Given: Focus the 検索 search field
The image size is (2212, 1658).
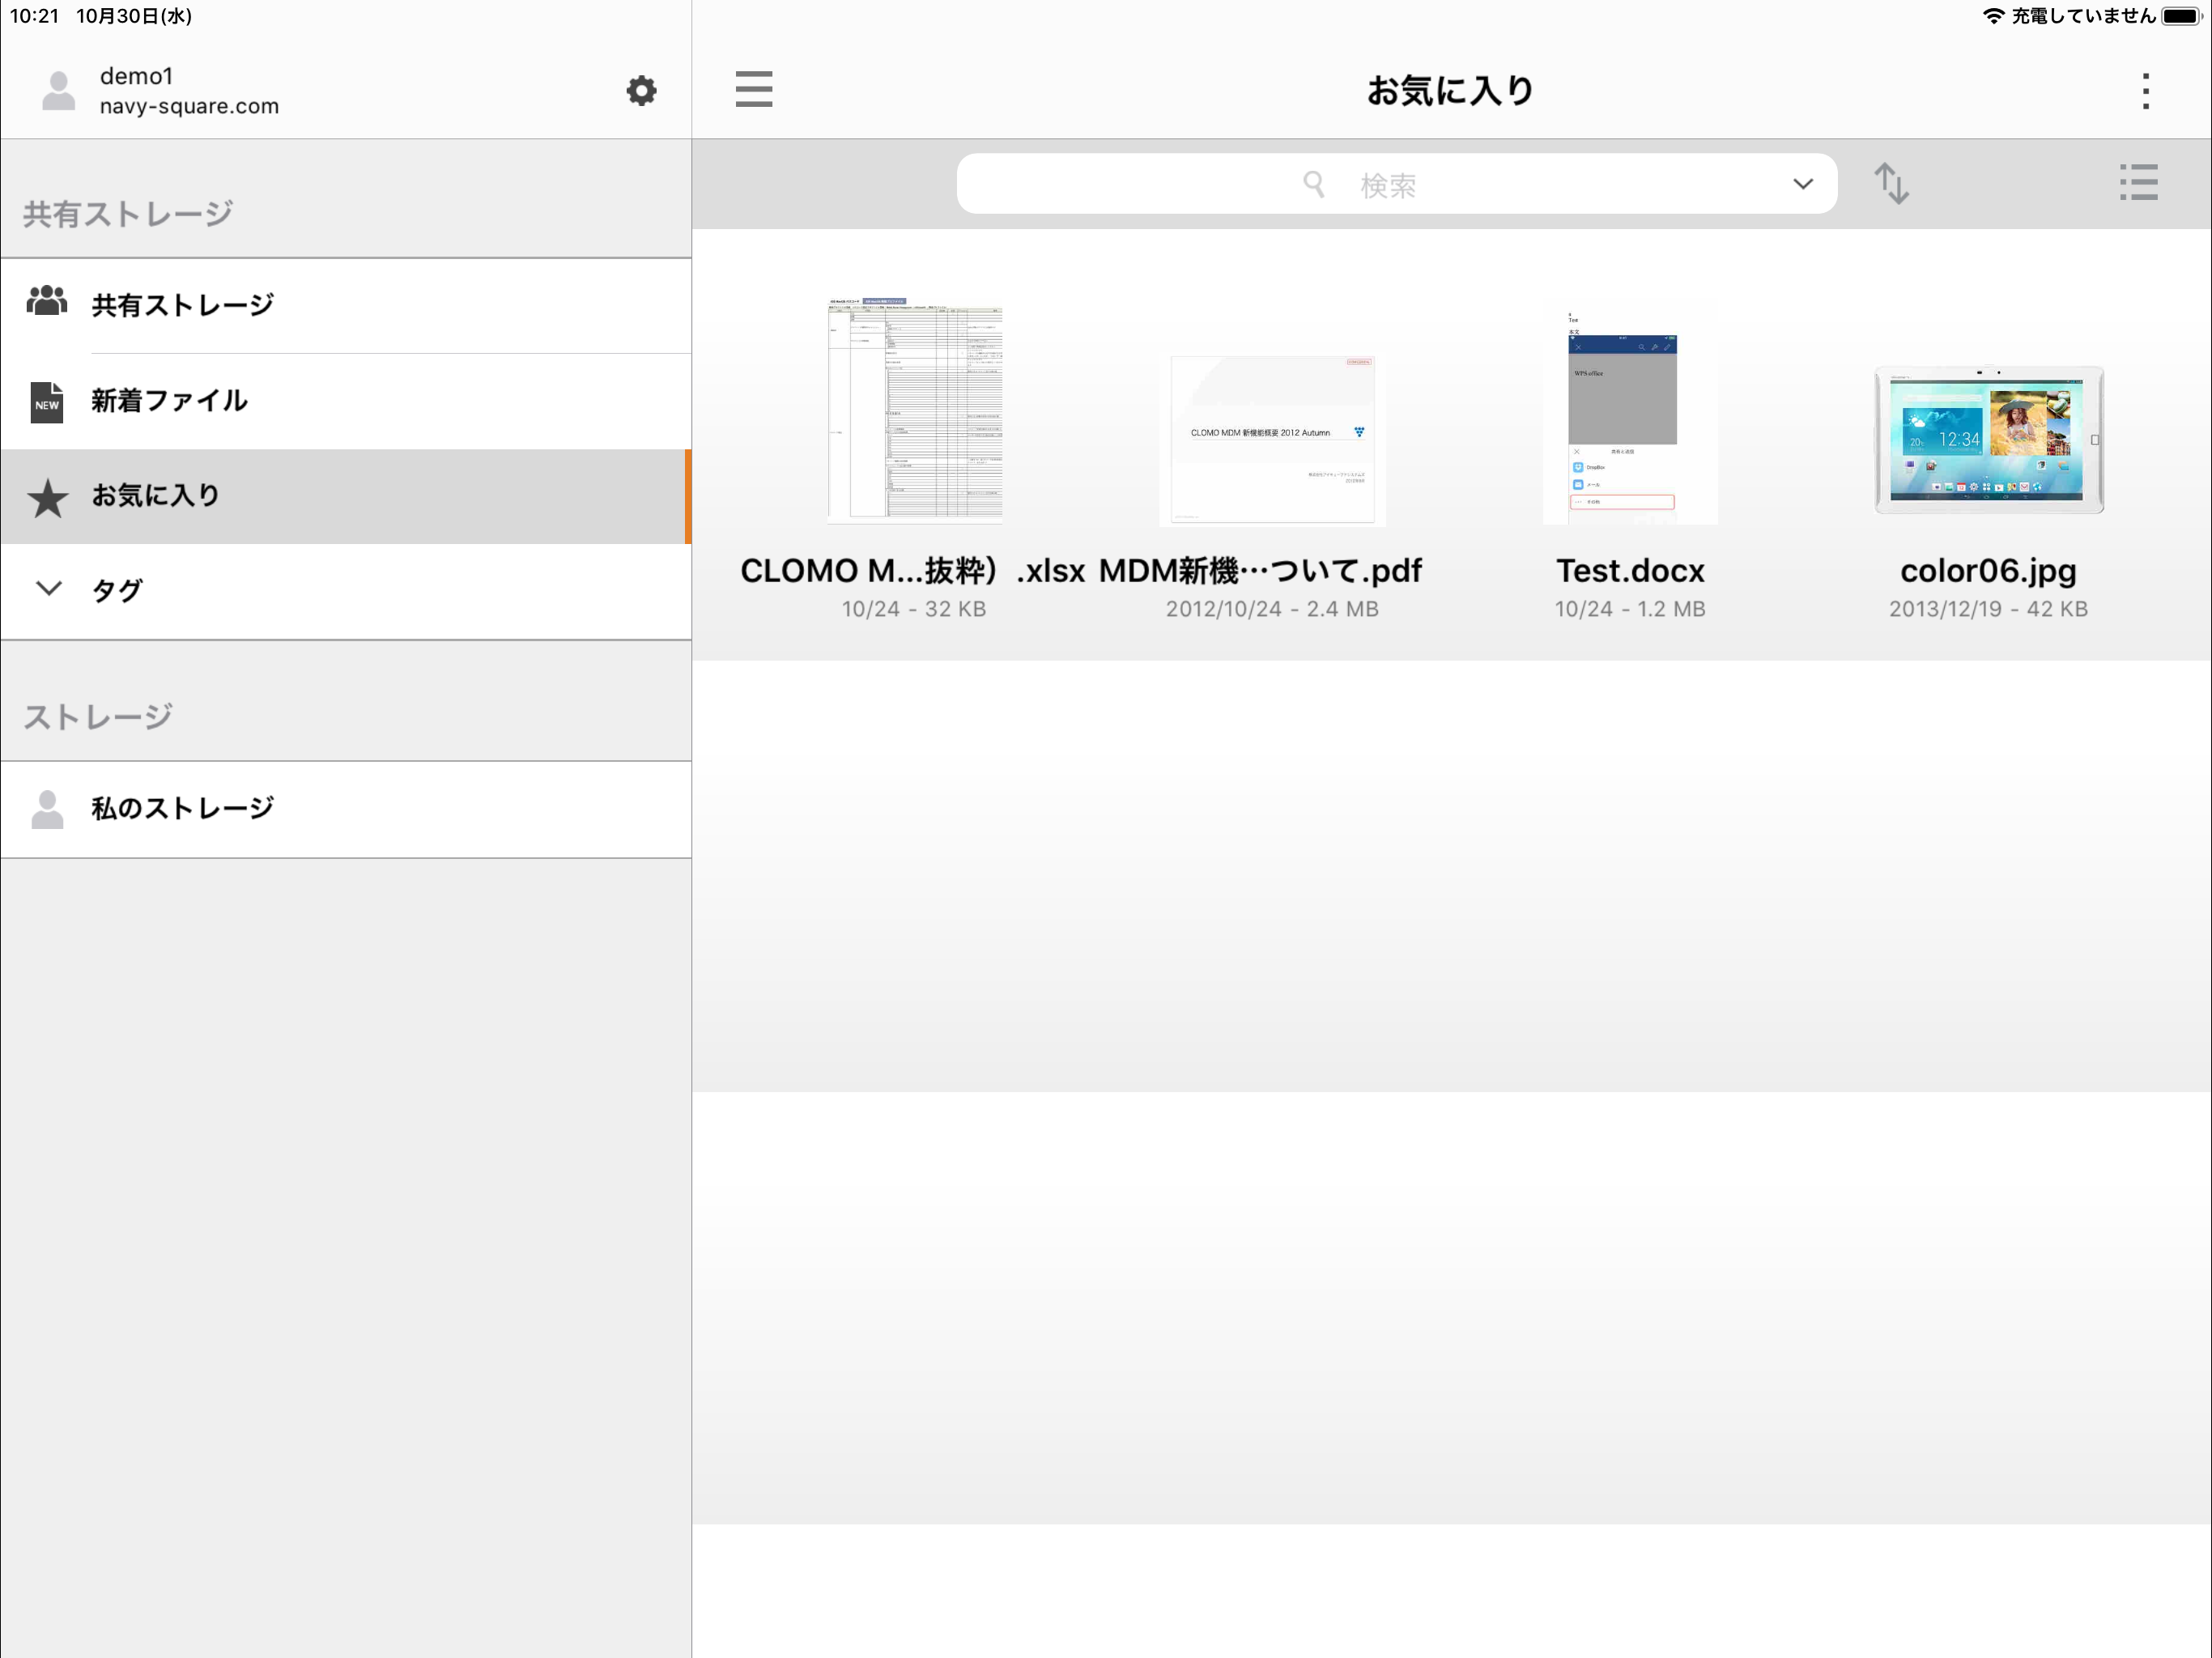Looking at the screenshot, I should tap(1396, 184).
